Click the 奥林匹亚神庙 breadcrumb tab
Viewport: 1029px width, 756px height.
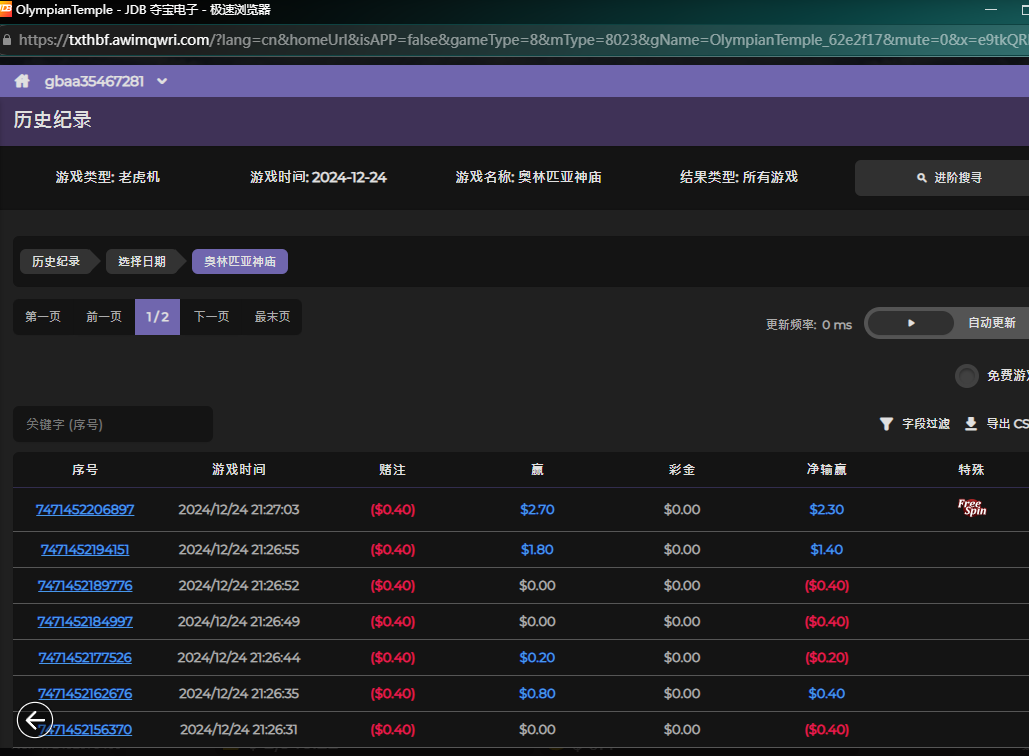(x=240, y=262)
